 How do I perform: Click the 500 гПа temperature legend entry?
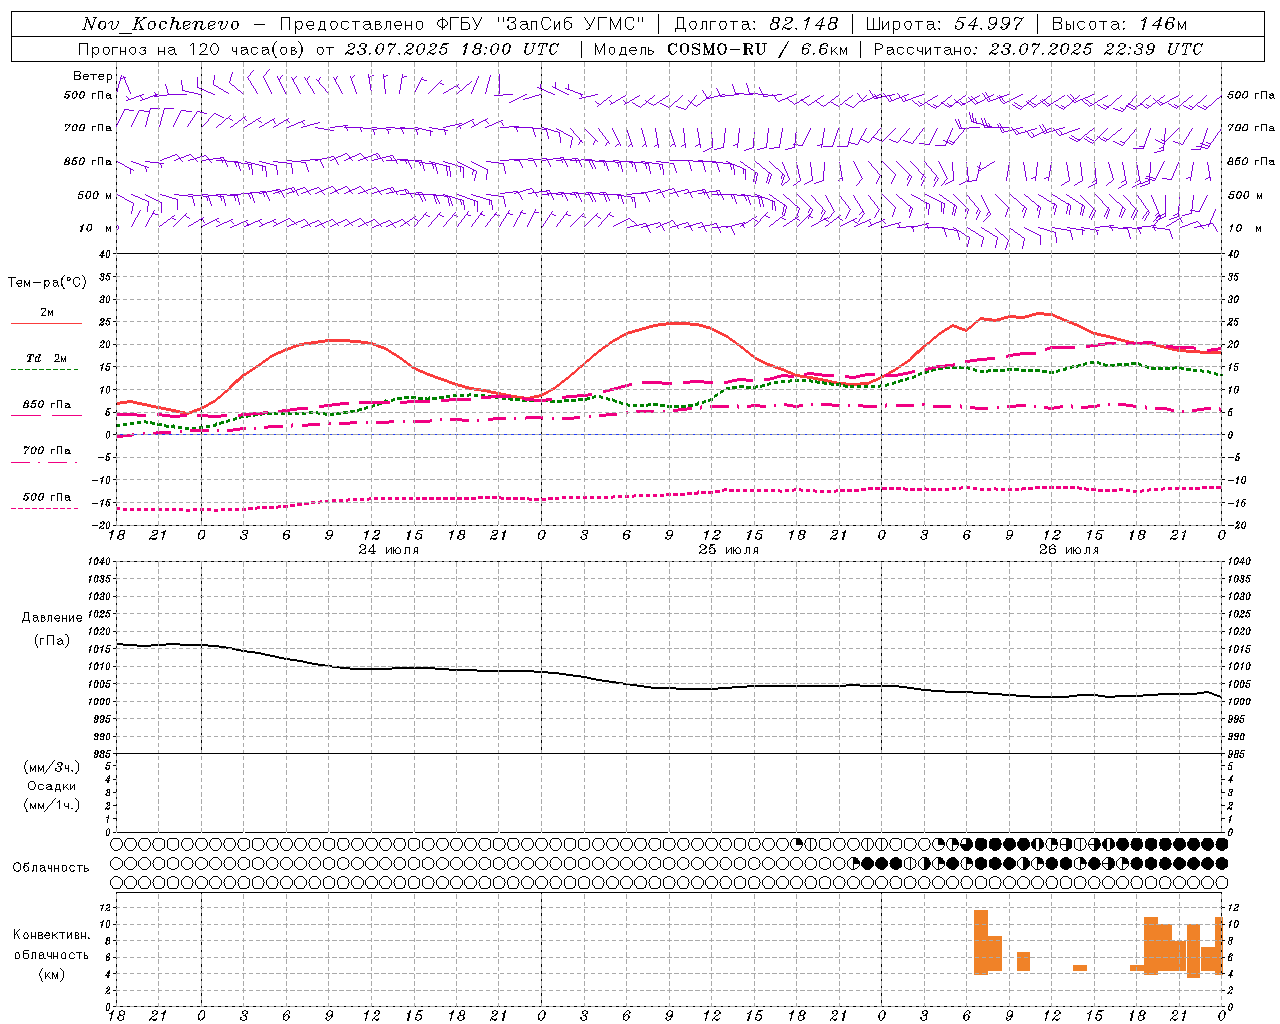point(47,497)
